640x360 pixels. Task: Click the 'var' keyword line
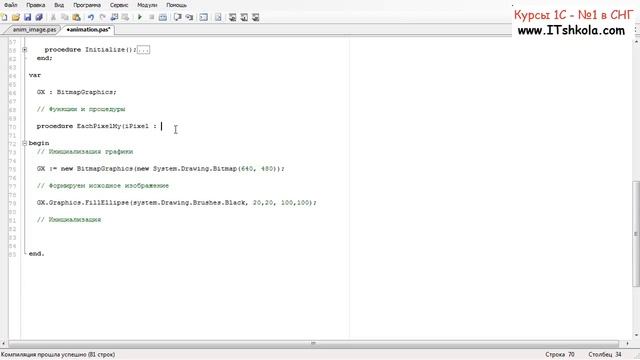point(35,76)
